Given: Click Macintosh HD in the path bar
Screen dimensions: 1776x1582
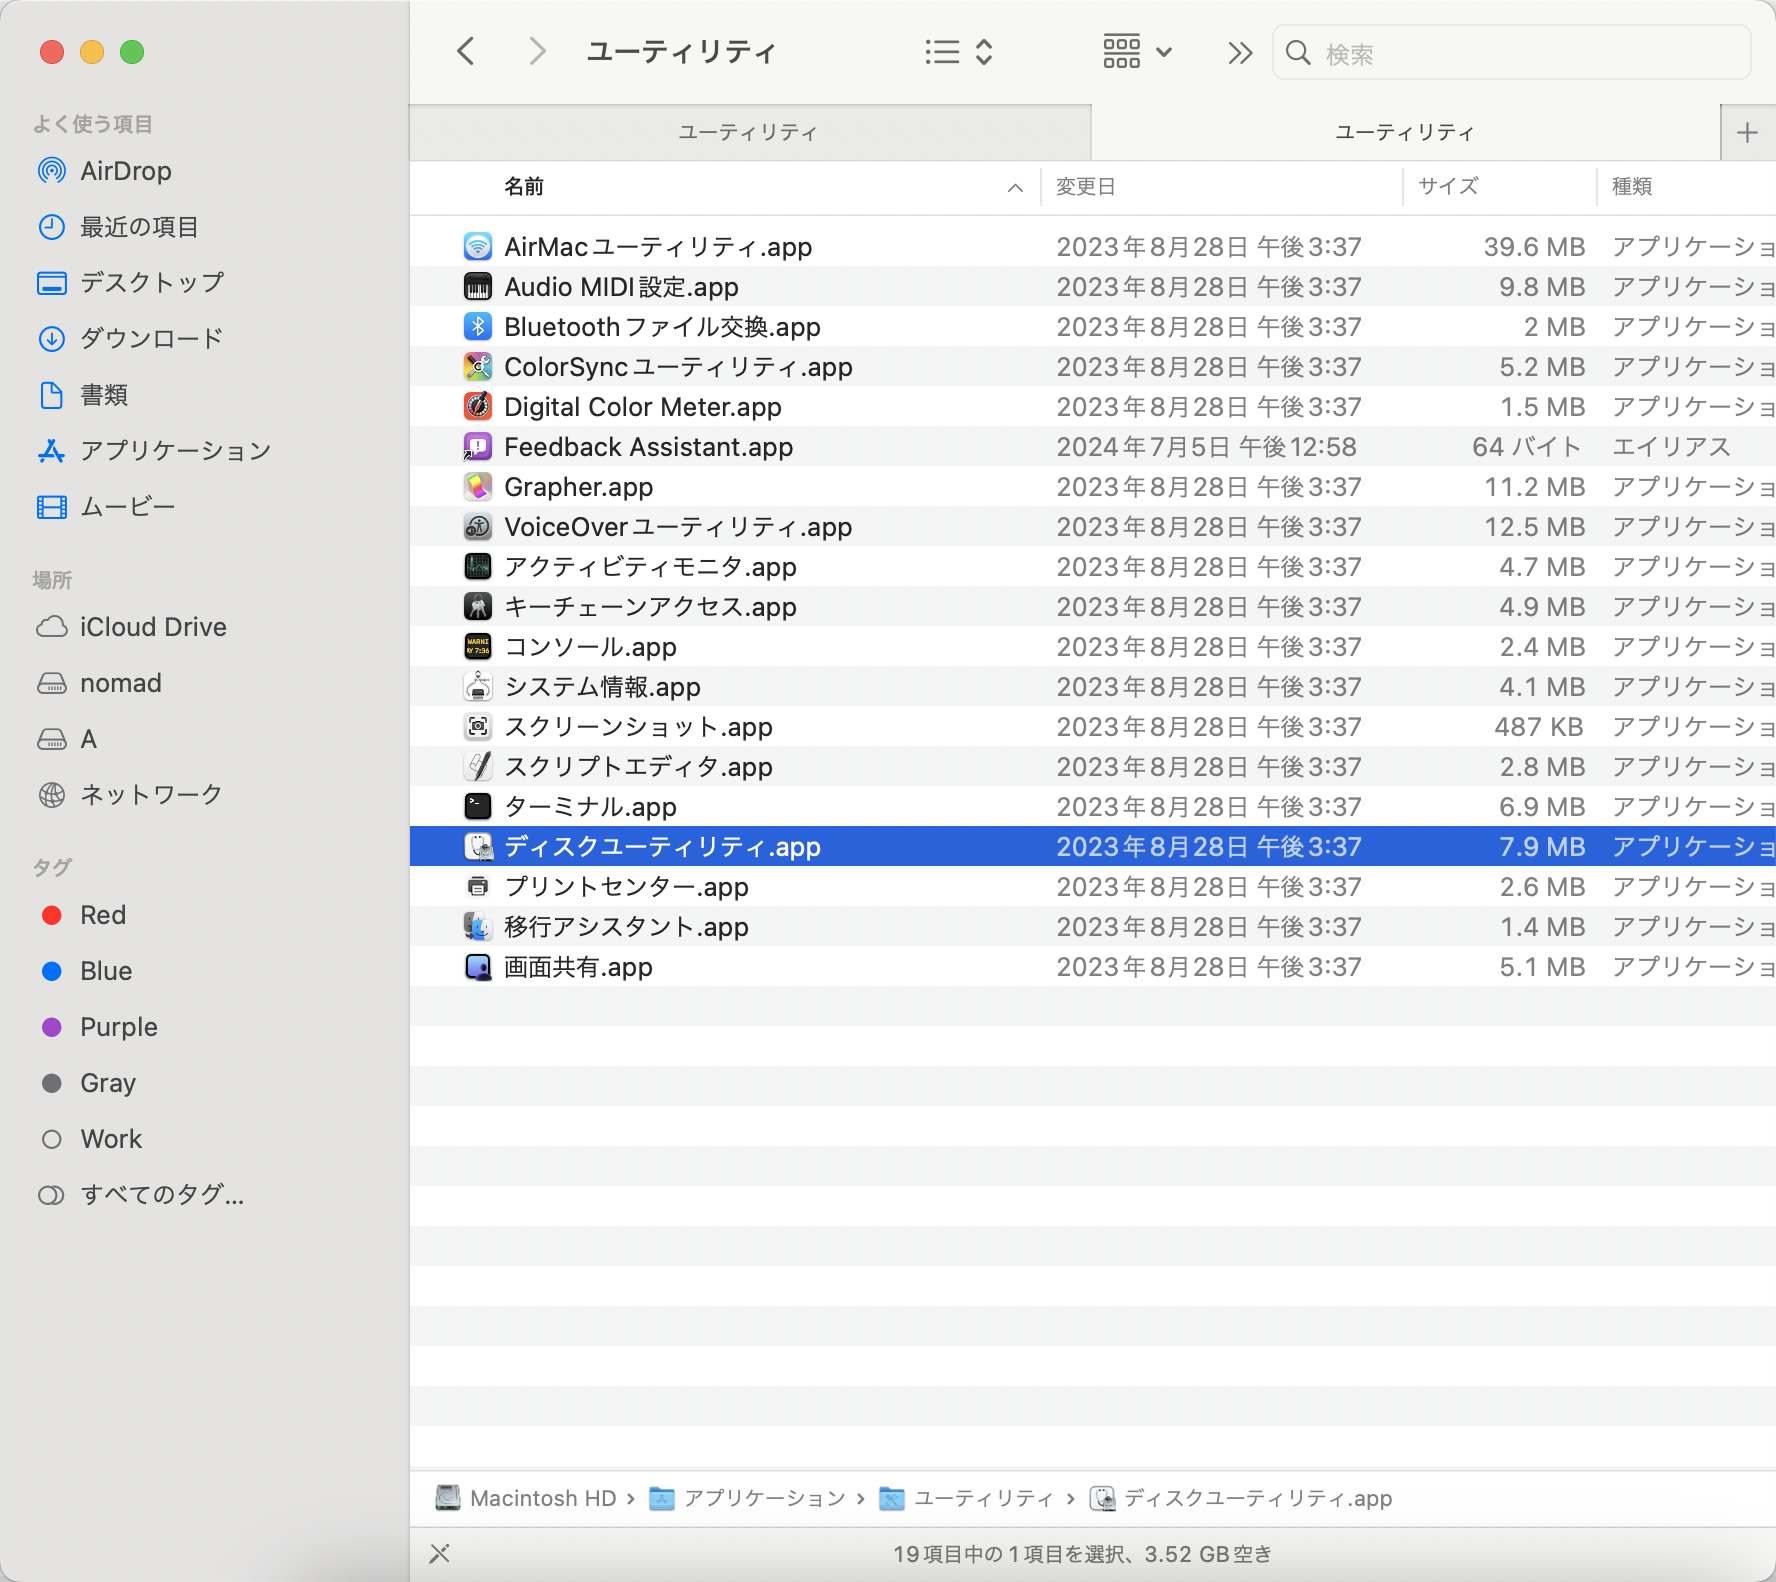Looking at the screenshot, I should (542, 1498).
